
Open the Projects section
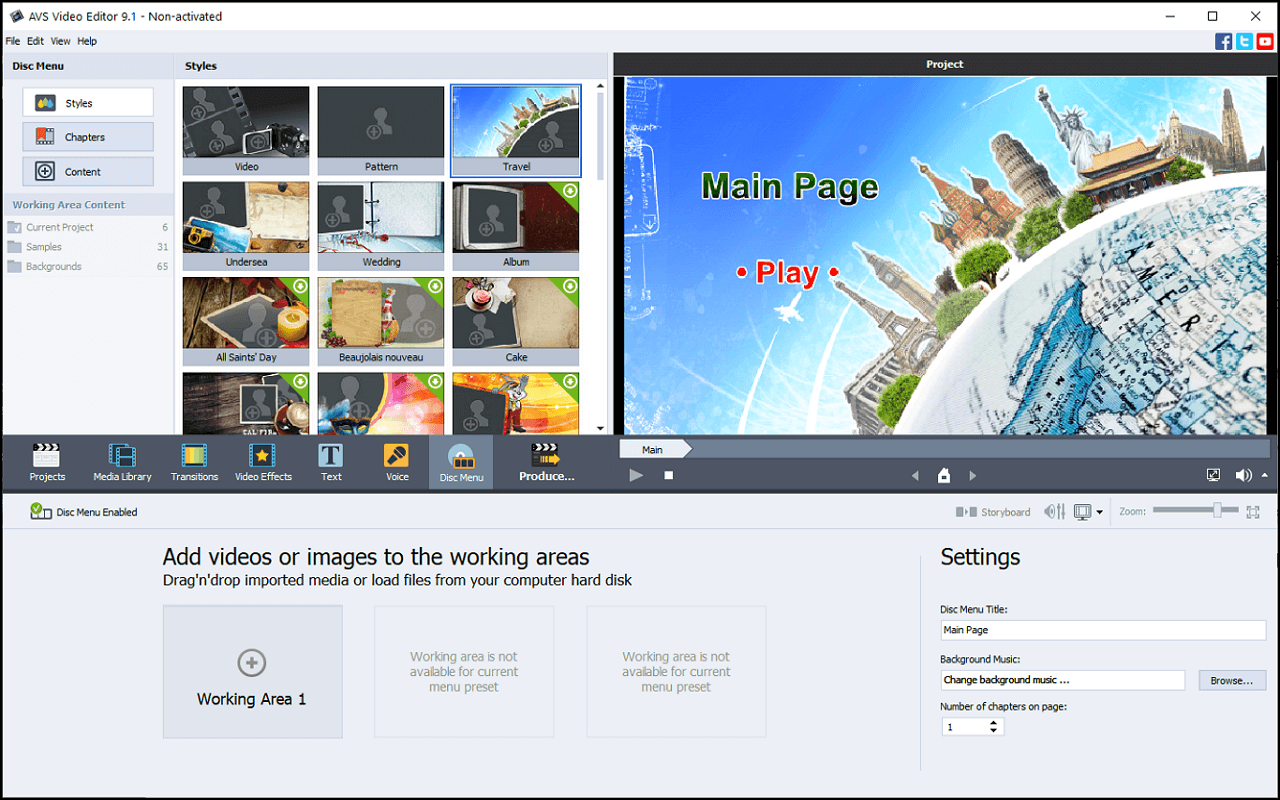(x=47, y=462)
